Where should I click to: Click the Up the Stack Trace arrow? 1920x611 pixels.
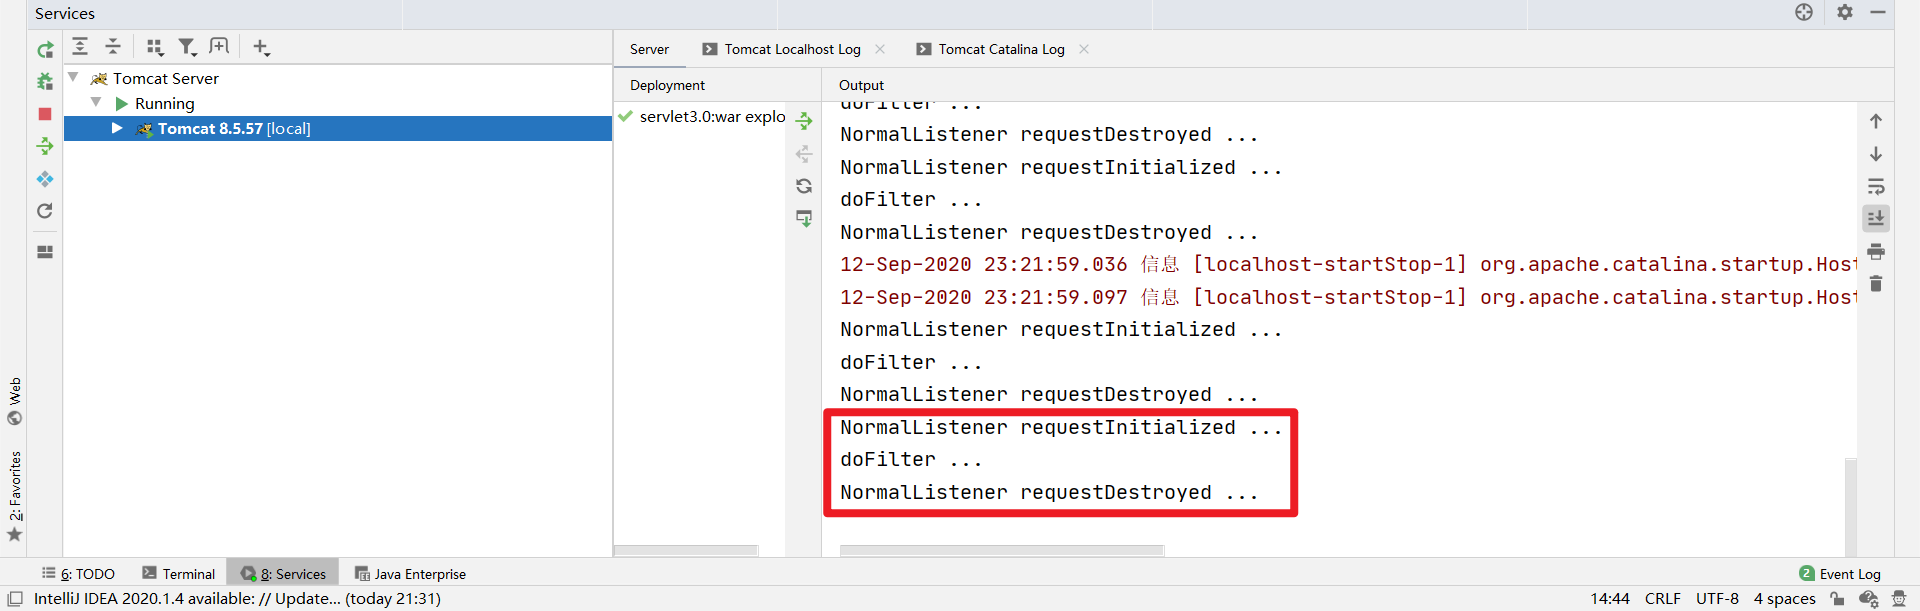click(x=1876, y=121)
